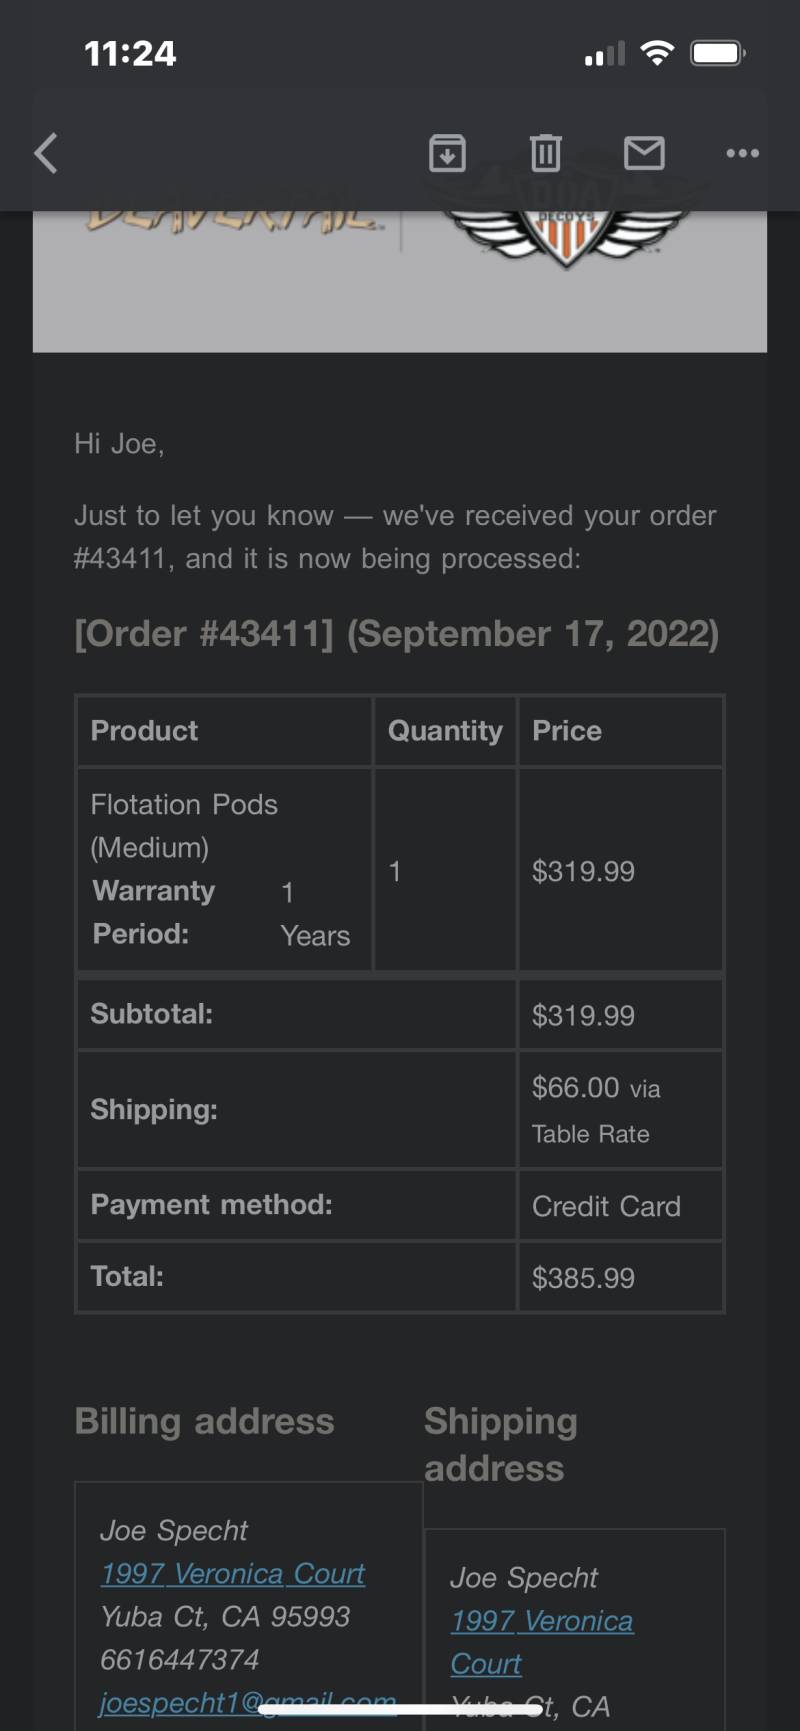Select the Flotation Pods (Medium) product cell
This screenshot has height=1731, width=800.
pyautogui.click(x=224, y=869)
